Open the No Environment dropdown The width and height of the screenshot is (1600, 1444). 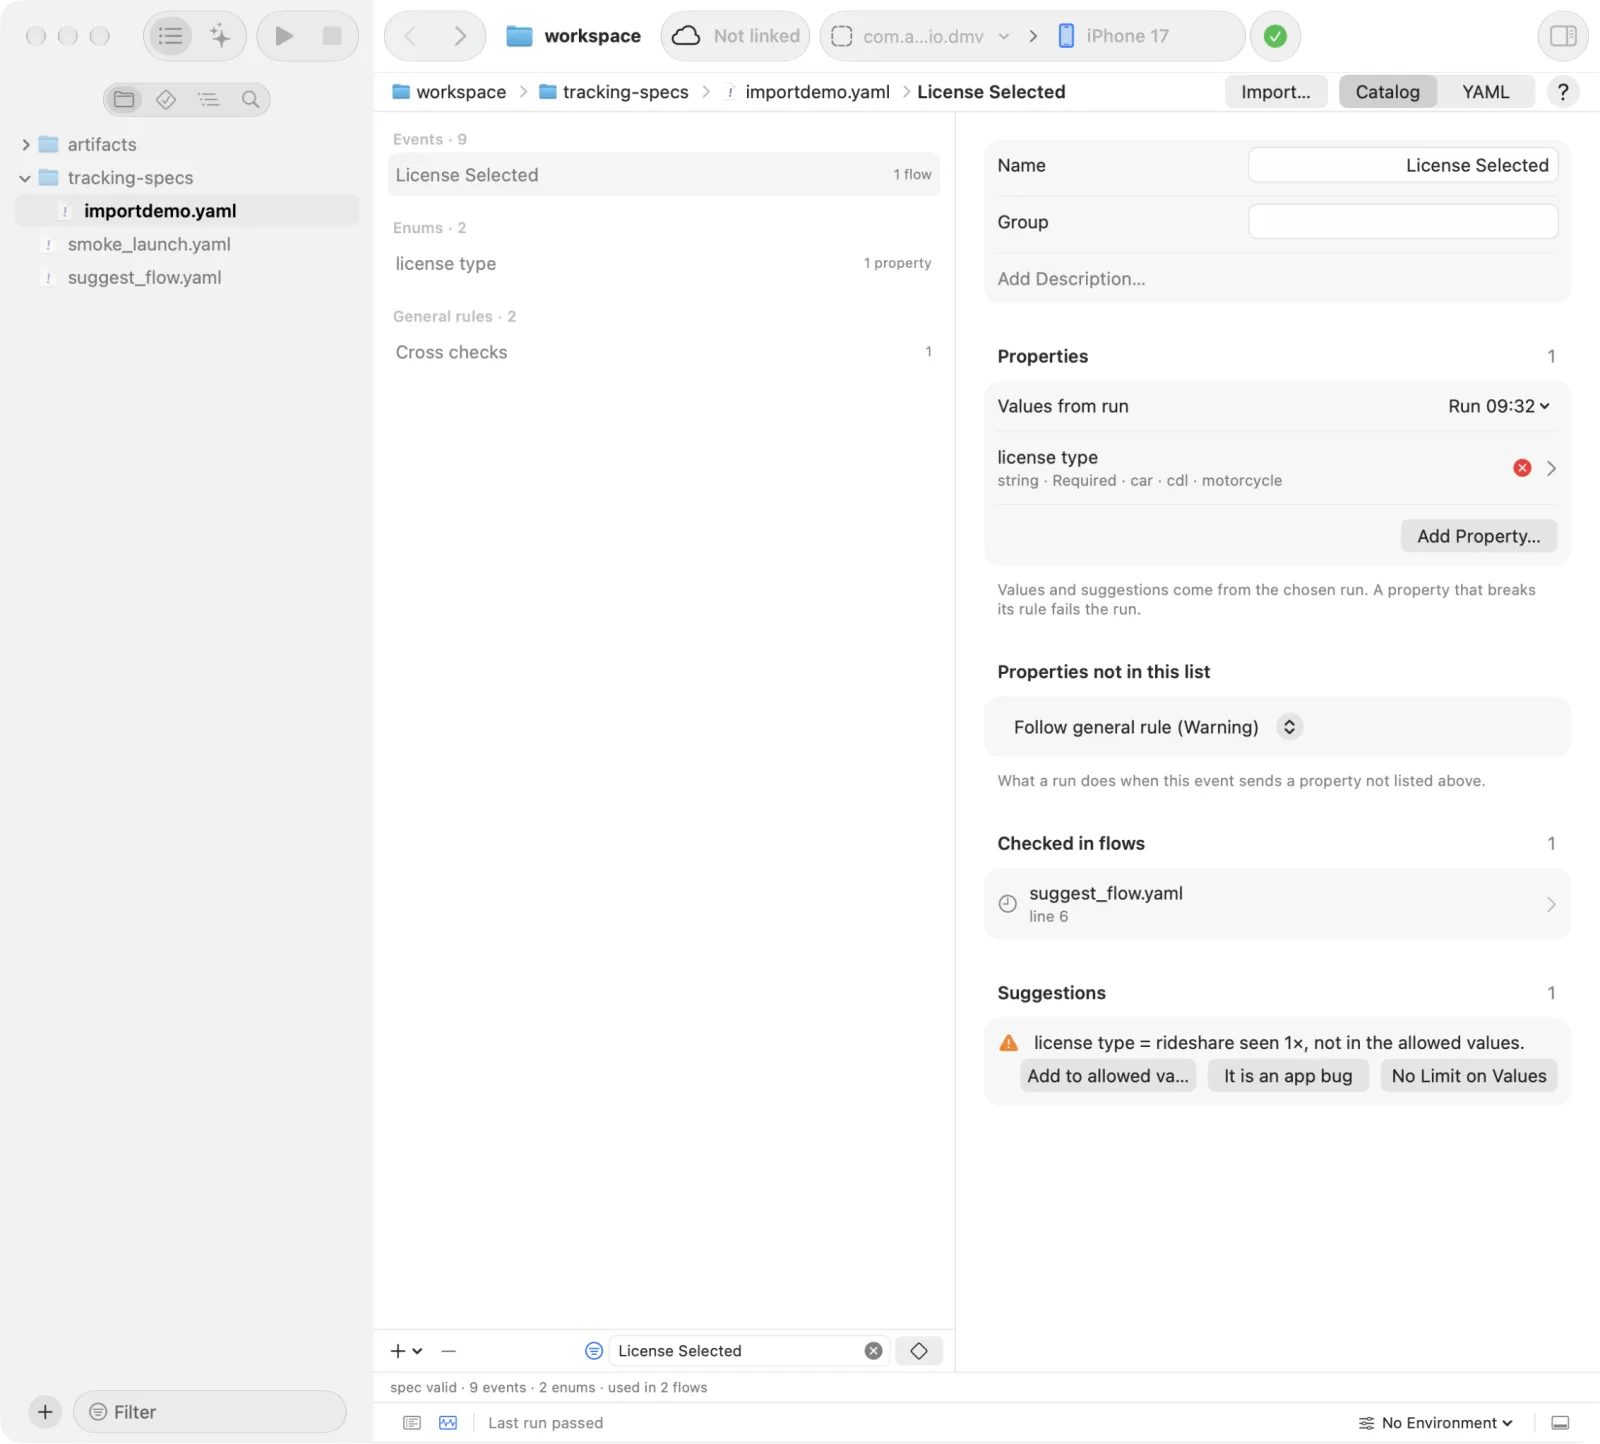1435,1423
